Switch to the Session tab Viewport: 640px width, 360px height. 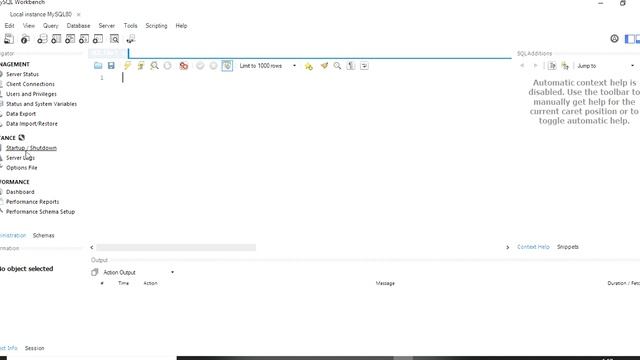(34, 348)
